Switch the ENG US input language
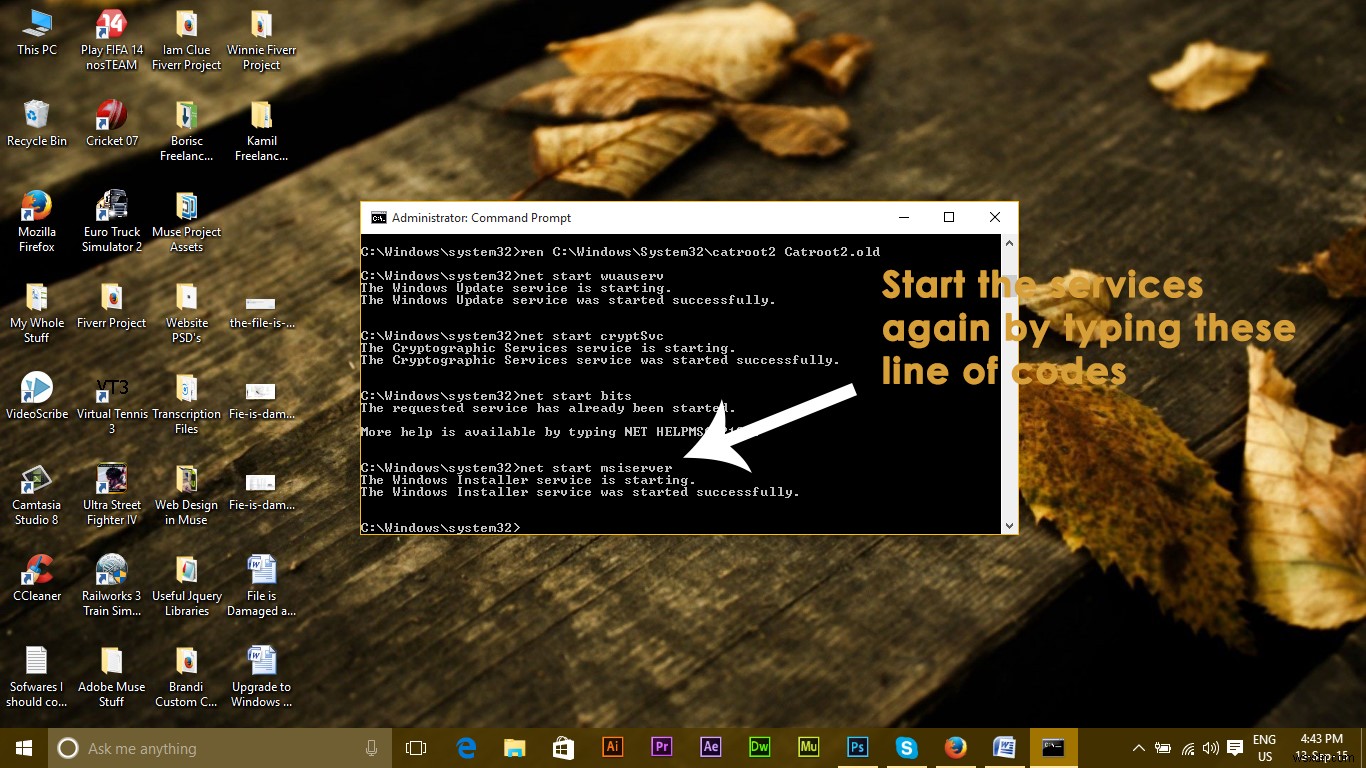 (1265, 748)
